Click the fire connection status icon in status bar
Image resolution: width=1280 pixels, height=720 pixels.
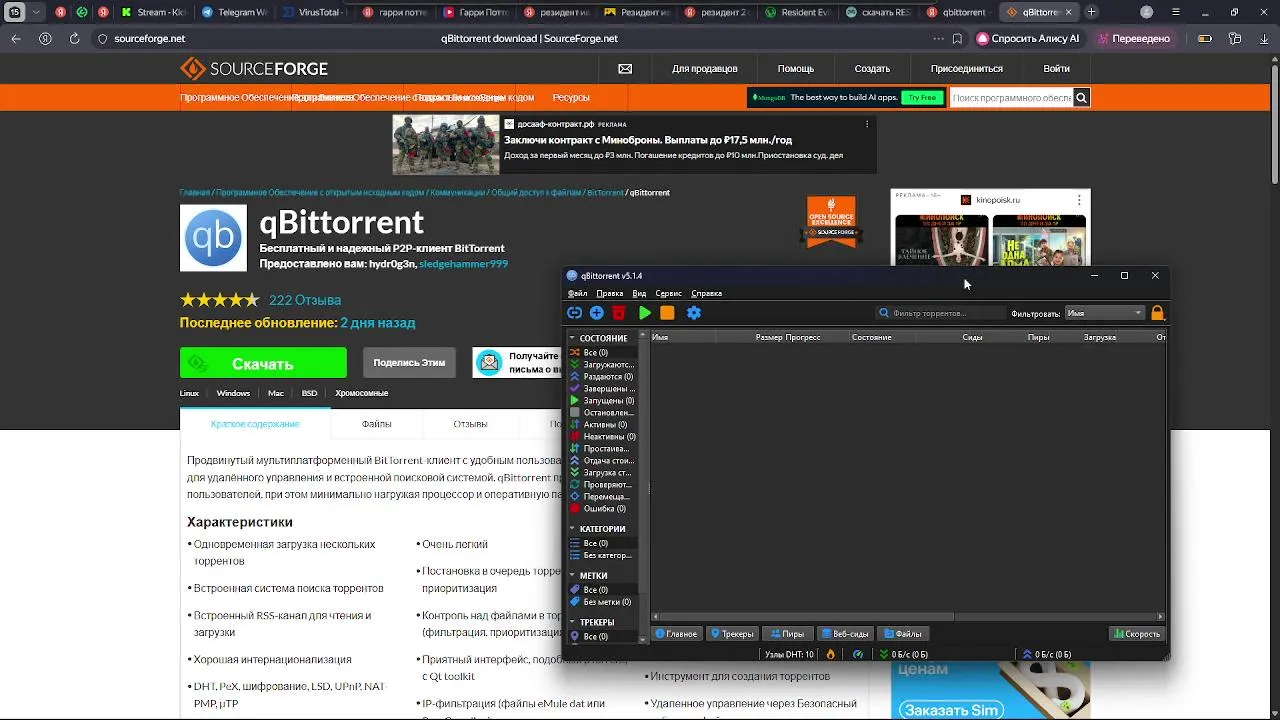pyautogui.click(x=830, y=654)
